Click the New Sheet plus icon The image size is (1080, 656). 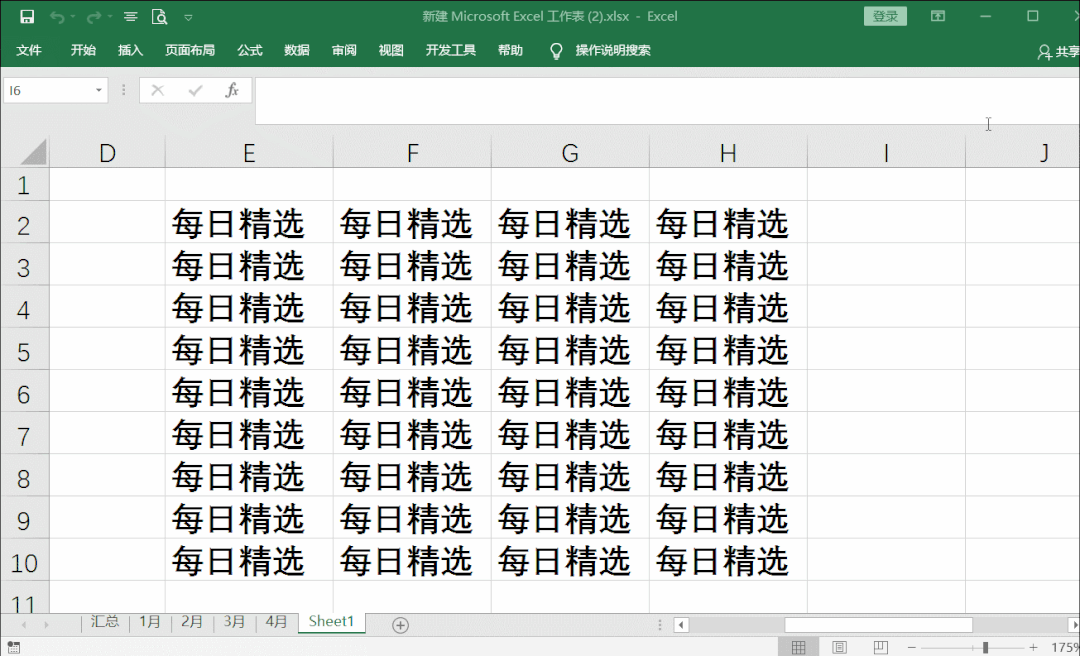[400, 625]
